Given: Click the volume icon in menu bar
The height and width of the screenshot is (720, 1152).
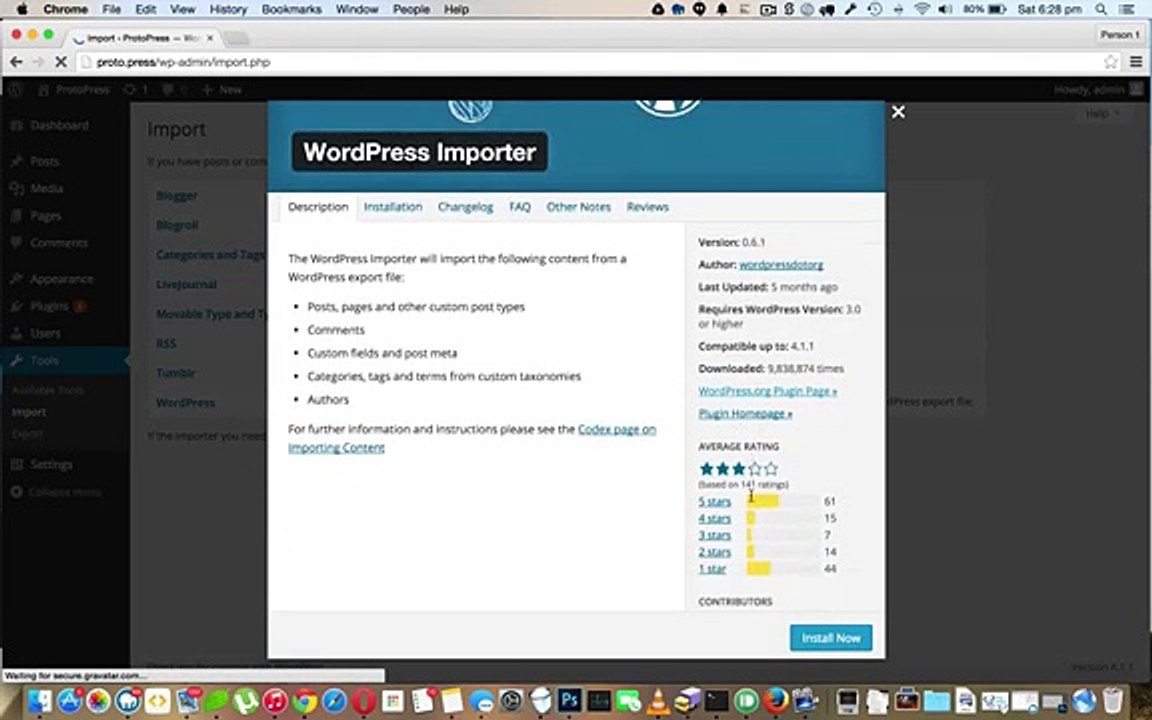Looking at the screenshot, I should (946, 10).
